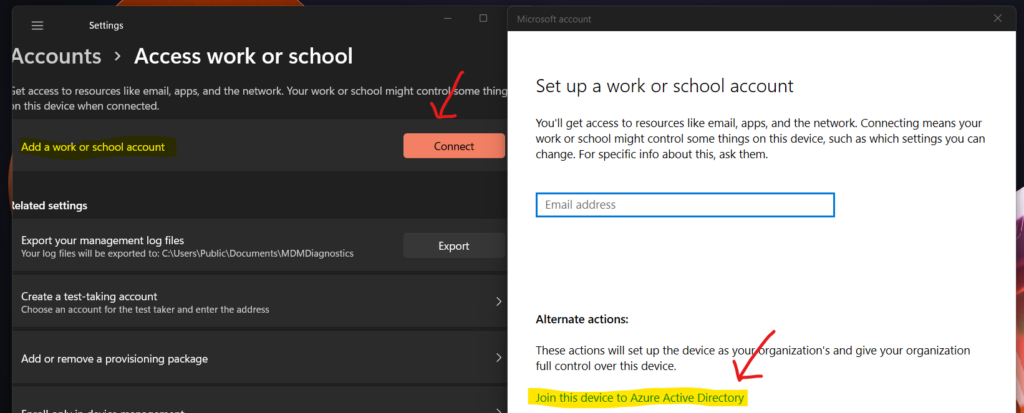Open Add or remove a provisioning package

114,358
